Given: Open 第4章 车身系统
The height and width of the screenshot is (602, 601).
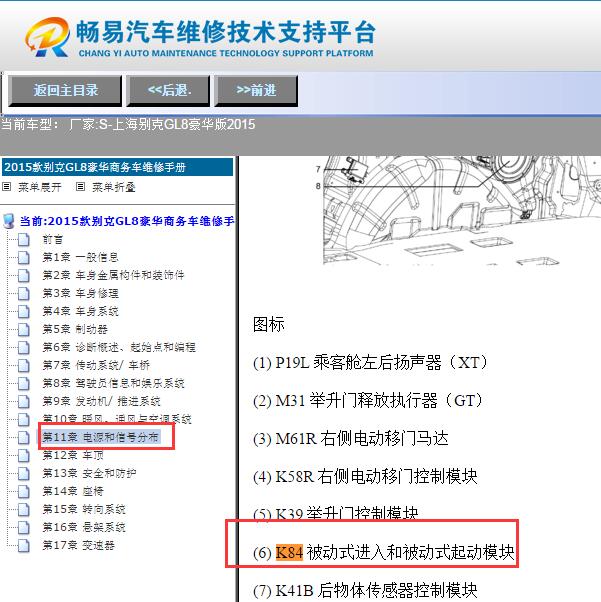Looking at the screenshot, I should pos(81,311).
